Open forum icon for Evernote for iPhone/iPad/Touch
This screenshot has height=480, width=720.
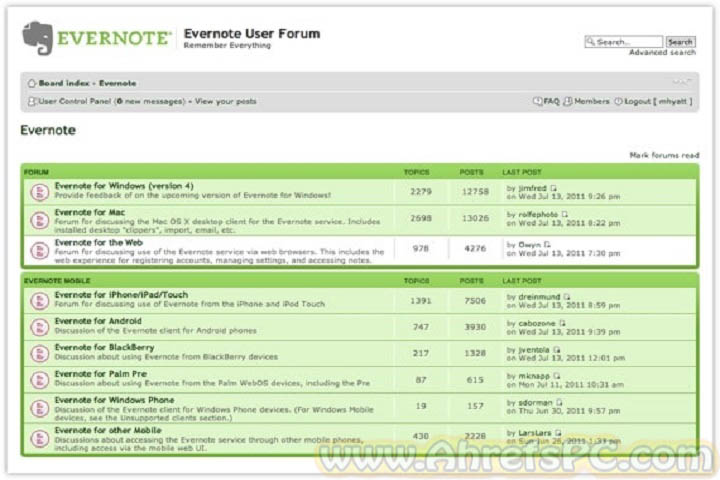tap(40, 301)
